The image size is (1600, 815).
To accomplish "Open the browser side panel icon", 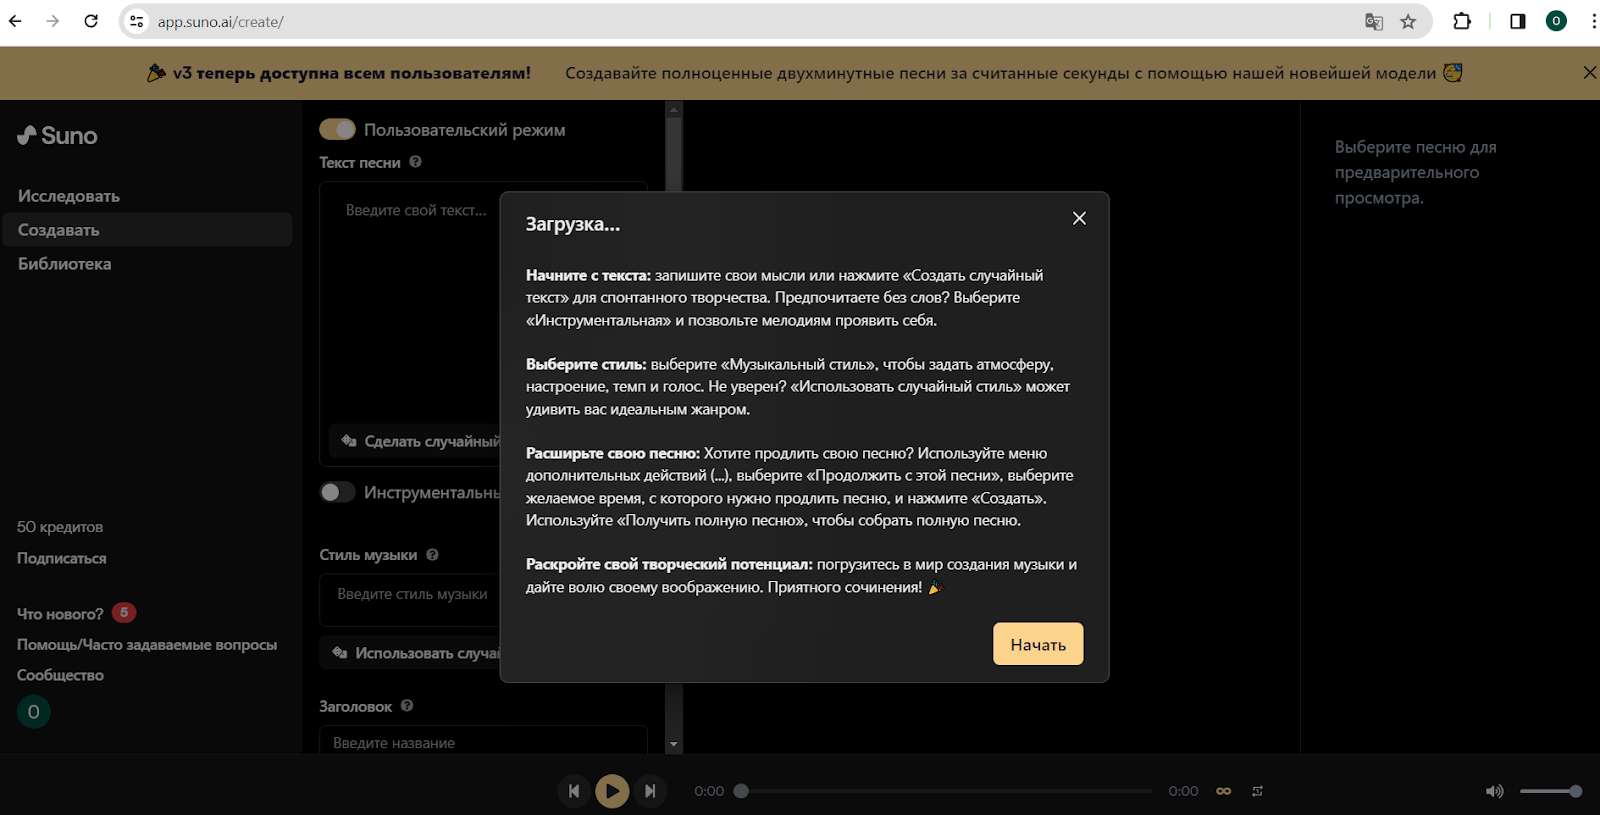I will 1518,21.
